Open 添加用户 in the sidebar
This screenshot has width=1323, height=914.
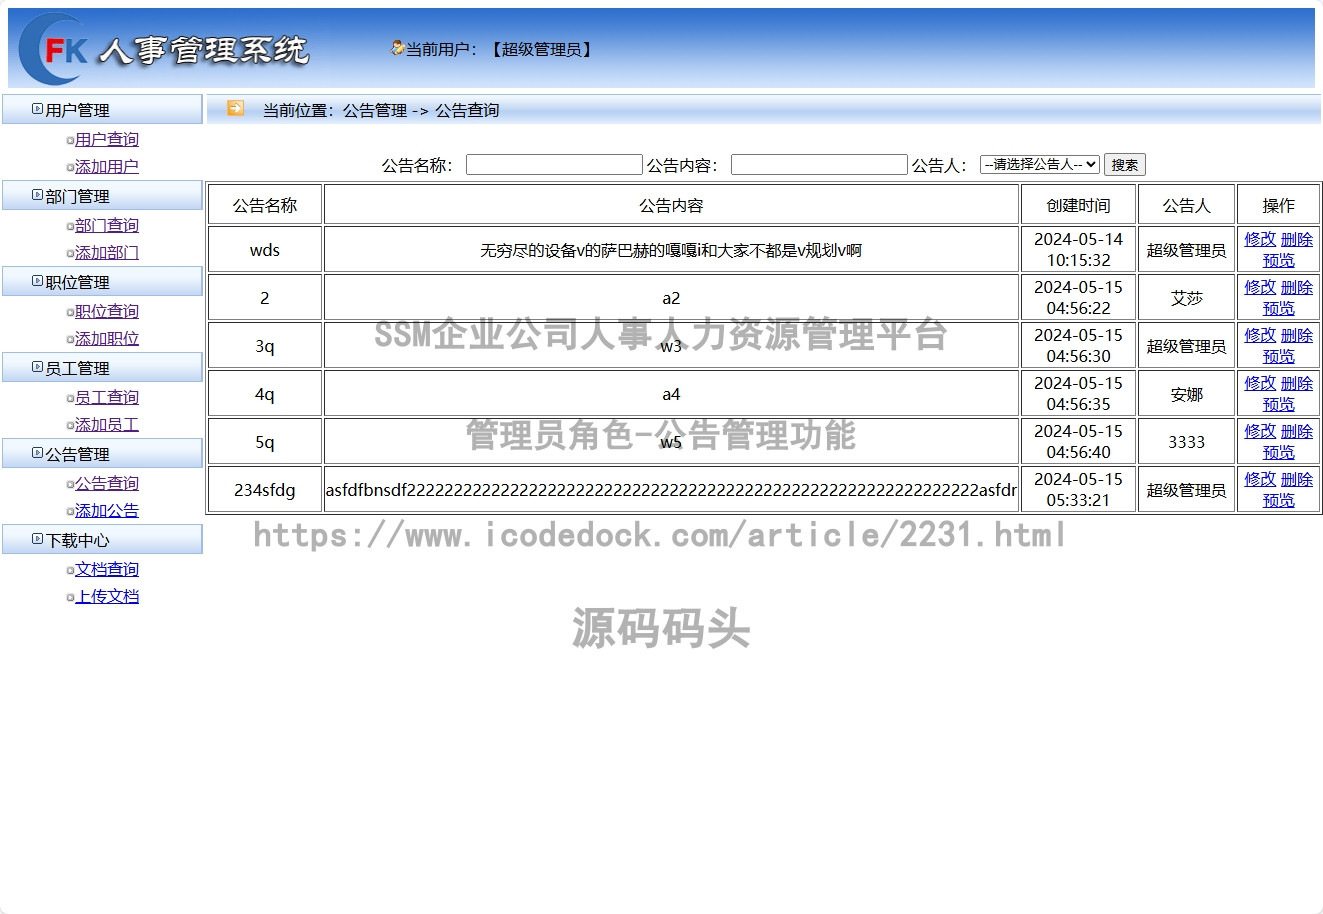coord(107,166)
